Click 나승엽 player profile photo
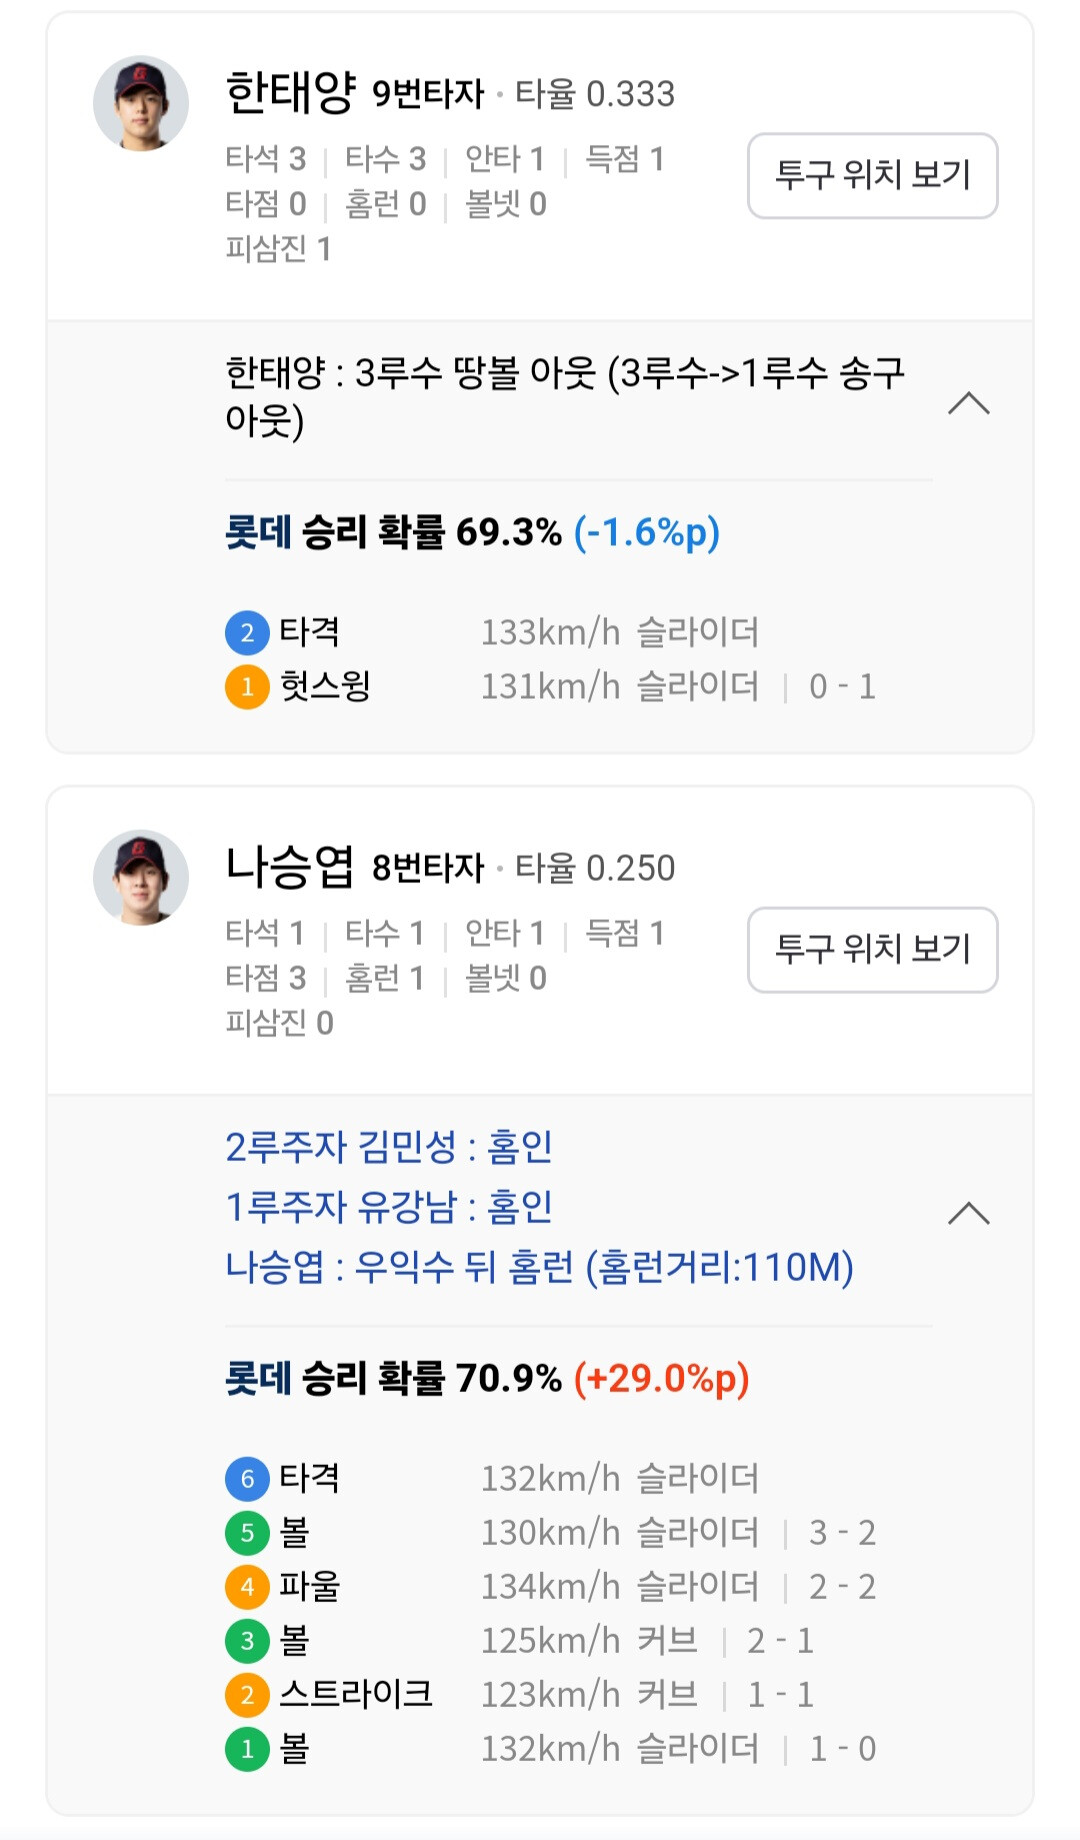Screen dimensions: 1080x1840 tap(141, 877)
